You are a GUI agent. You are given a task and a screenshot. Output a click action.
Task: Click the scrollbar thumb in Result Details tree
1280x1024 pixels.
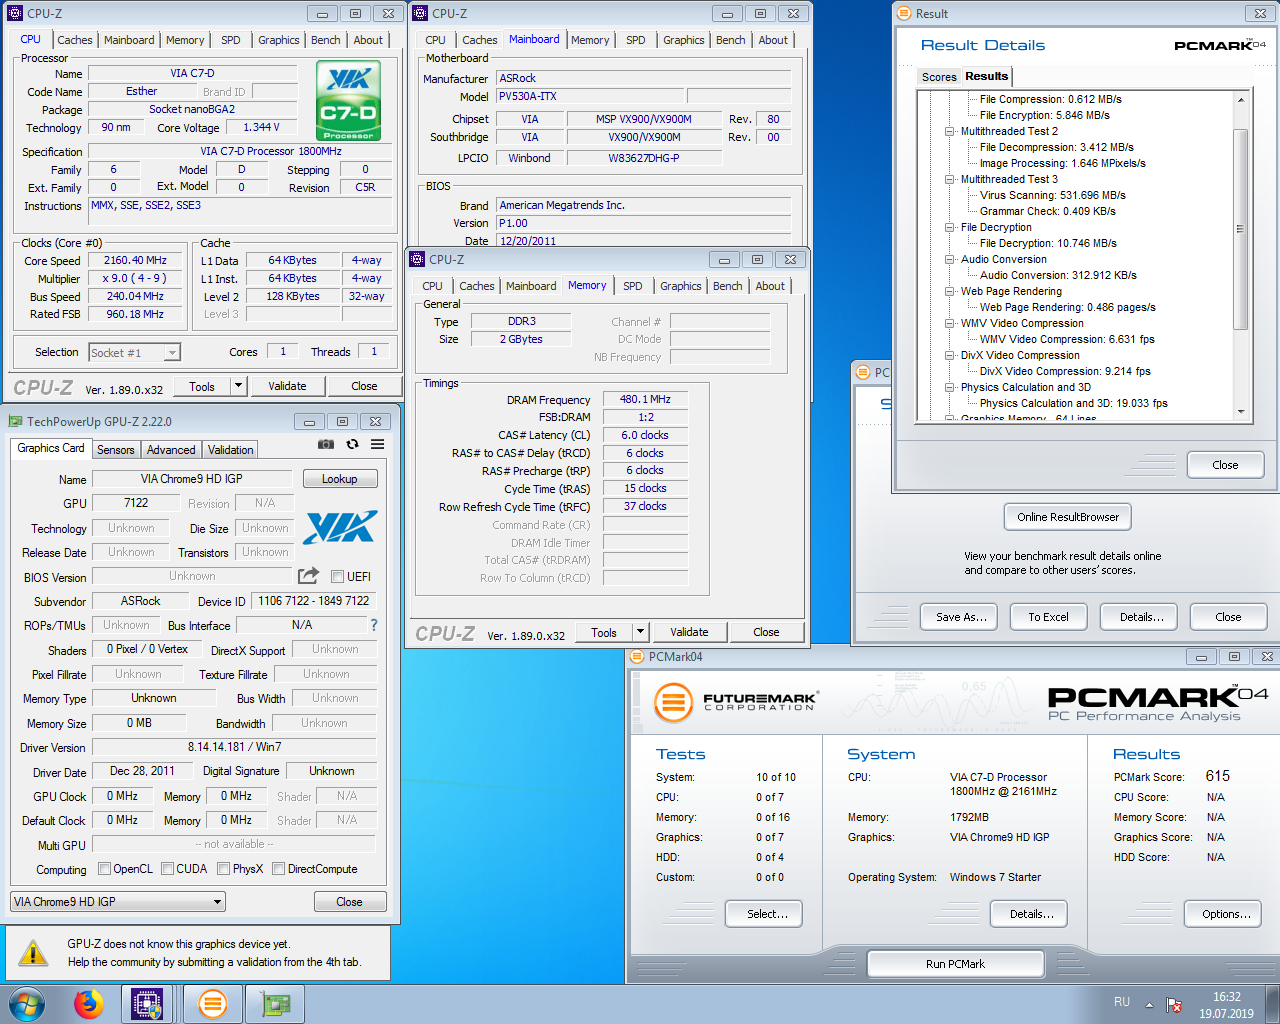[1241, 229]
